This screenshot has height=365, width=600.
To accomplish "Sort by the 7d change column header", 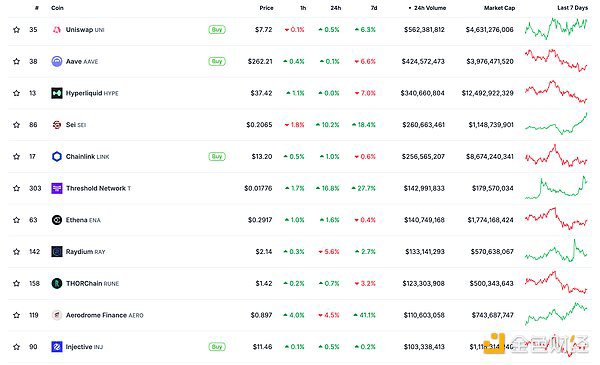I will [x=374, y=8].
